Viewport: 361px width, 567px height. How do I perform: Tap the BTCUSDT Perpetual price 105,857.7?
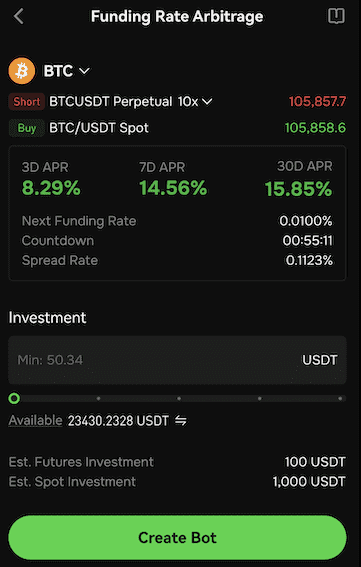(317, 102)
